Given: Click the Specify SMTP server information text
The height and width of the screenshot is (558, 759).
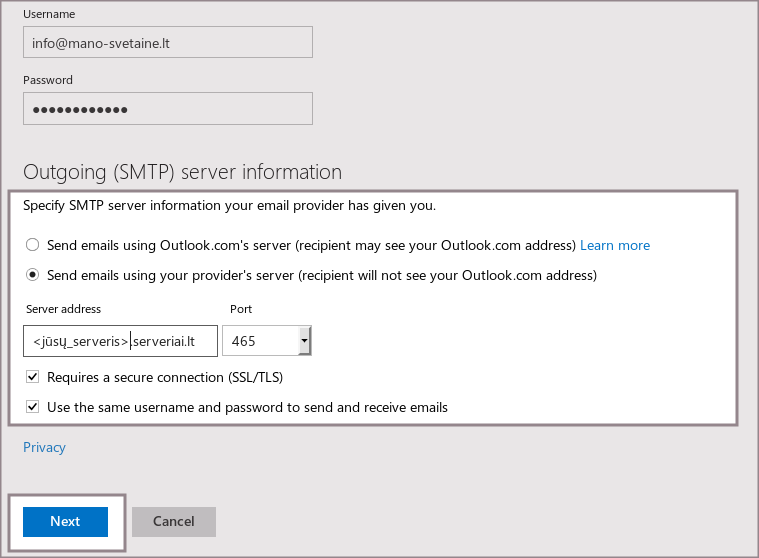Looking at the screenshot, I should coord(229,206).
